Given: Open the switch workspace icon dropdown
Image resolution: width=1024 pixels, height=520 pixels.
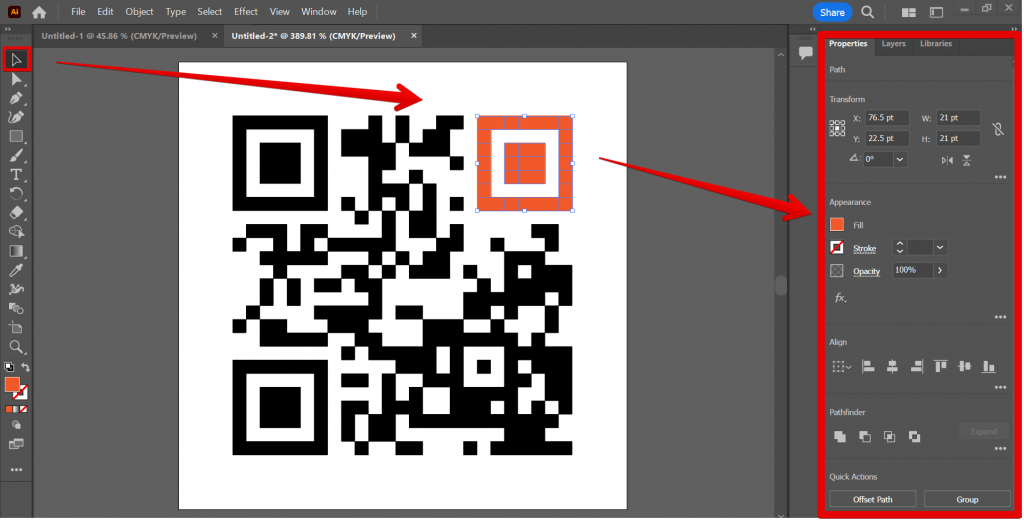Looking at the screenshot, I should [x=936, y=12].
